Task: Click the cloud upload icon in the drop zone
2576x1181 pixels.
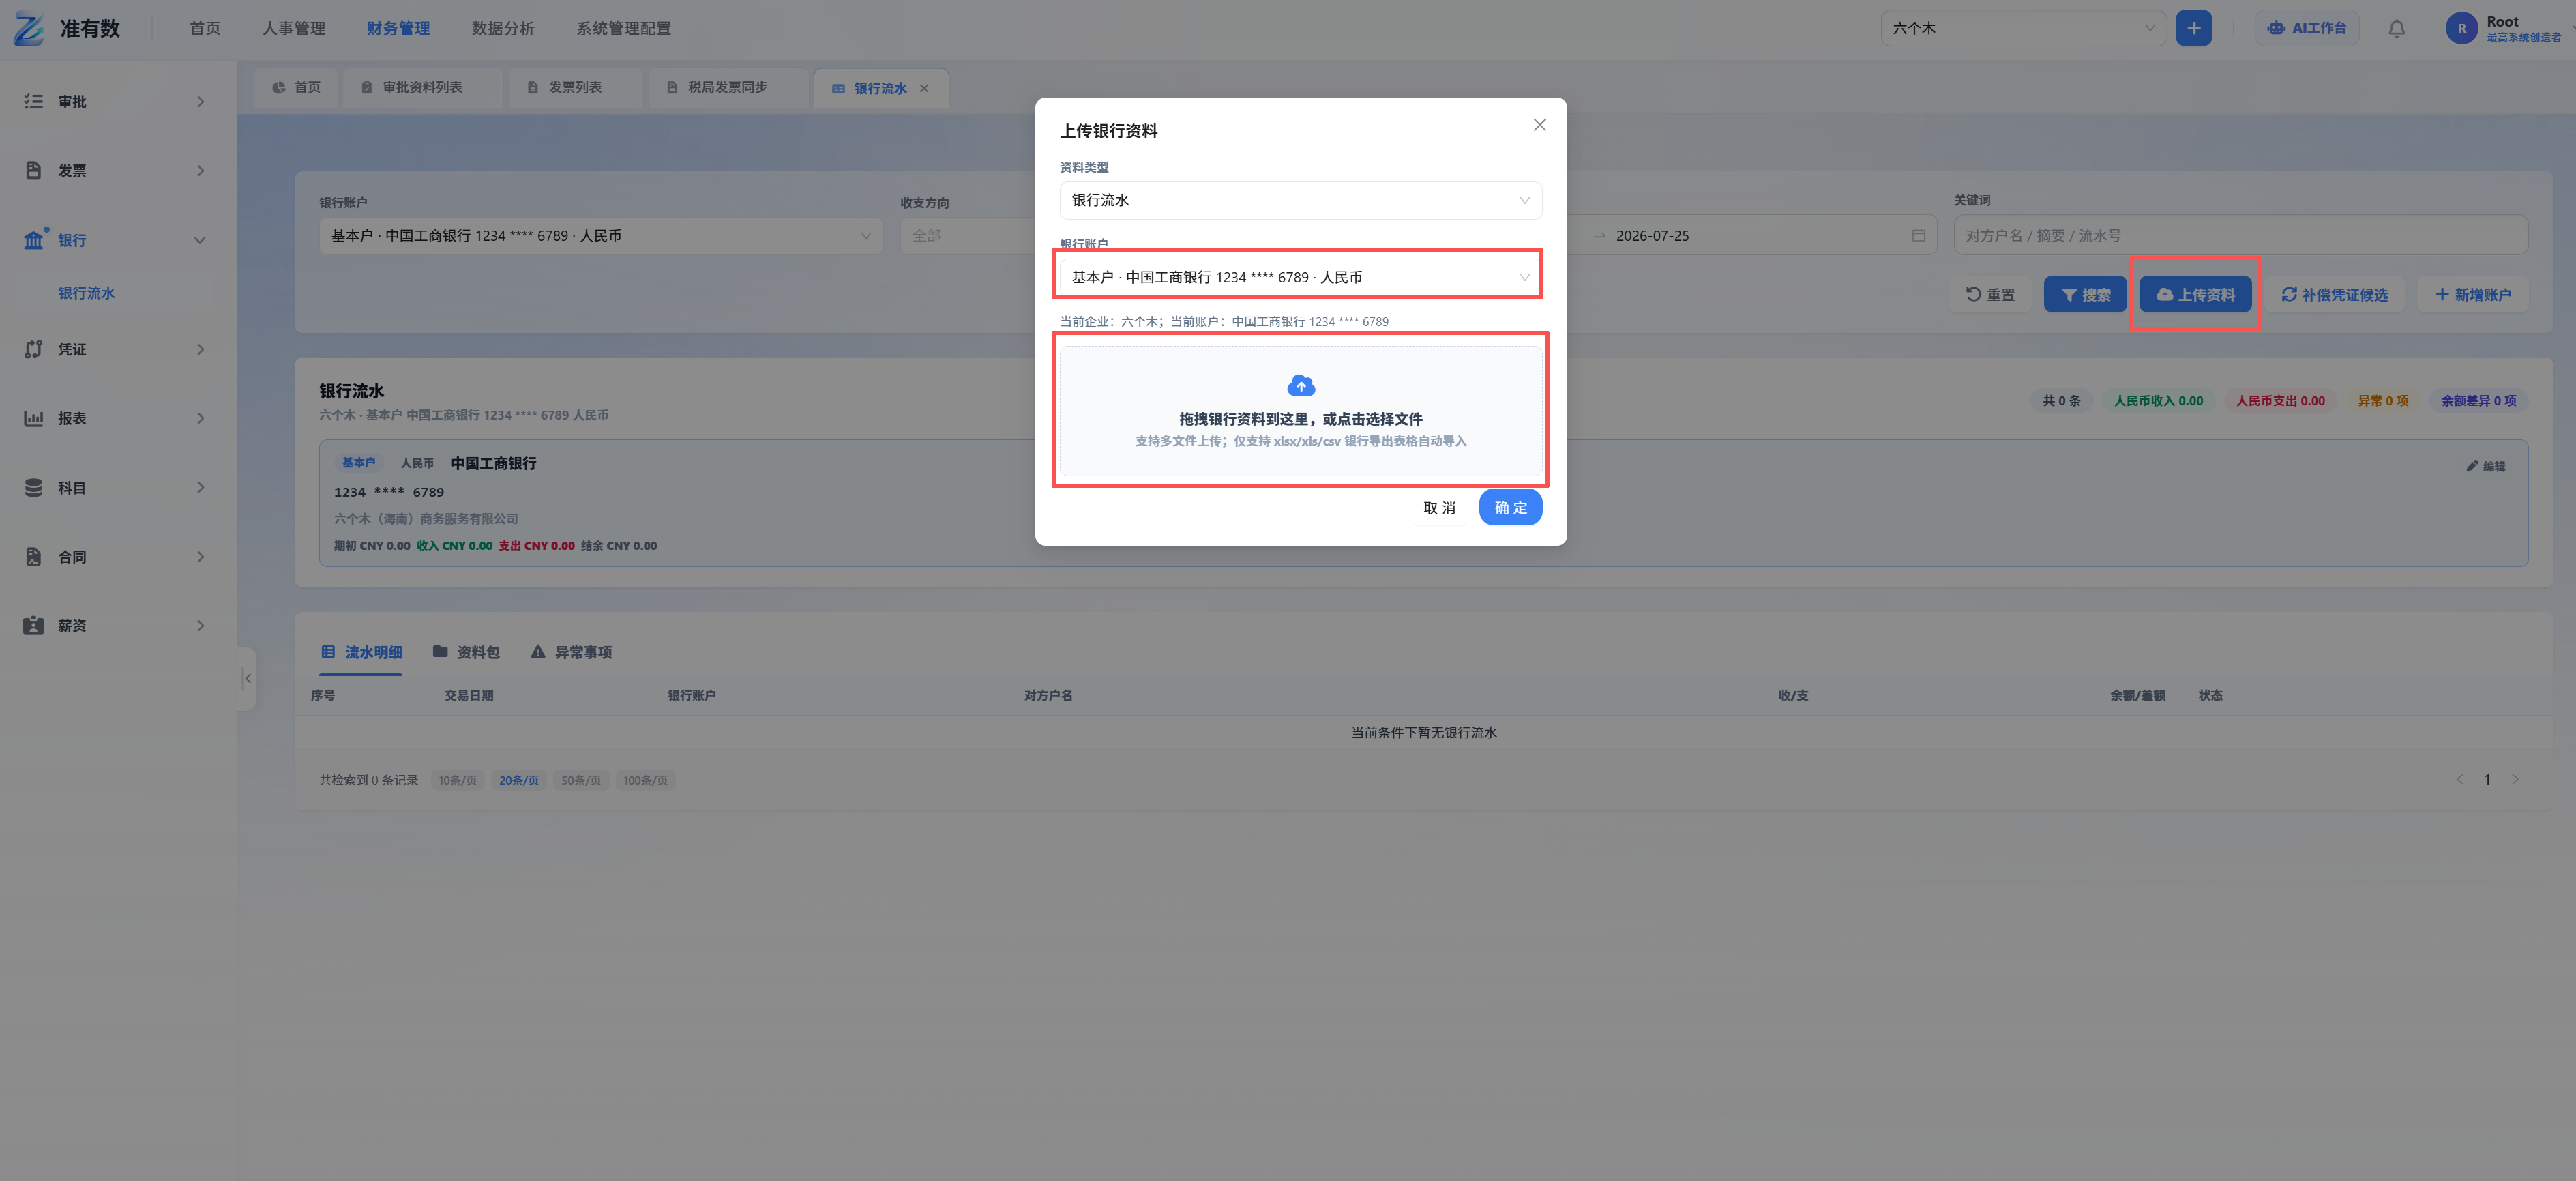Action: pos(1300,385)
